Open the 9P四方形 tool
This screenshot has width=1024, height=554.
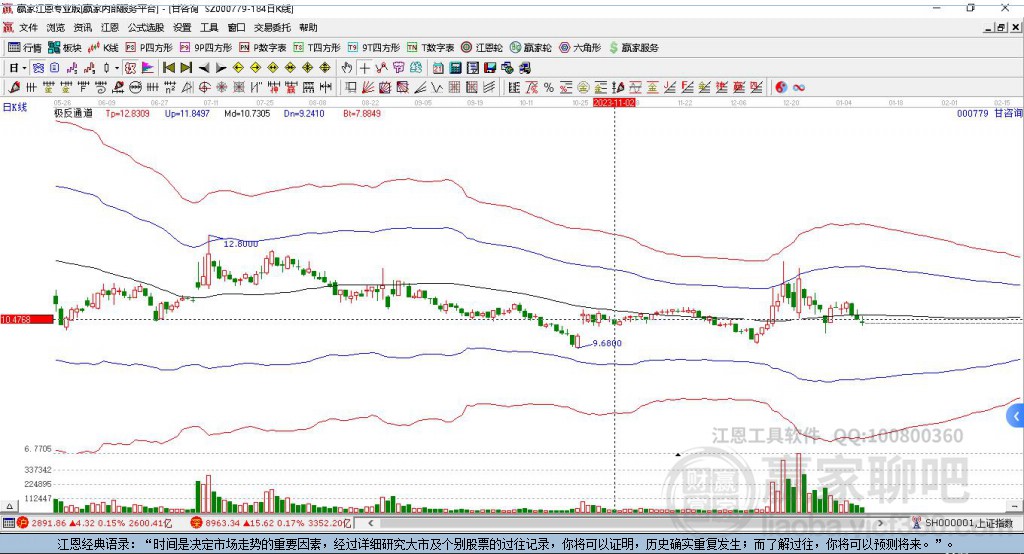[x=206, y=48]
